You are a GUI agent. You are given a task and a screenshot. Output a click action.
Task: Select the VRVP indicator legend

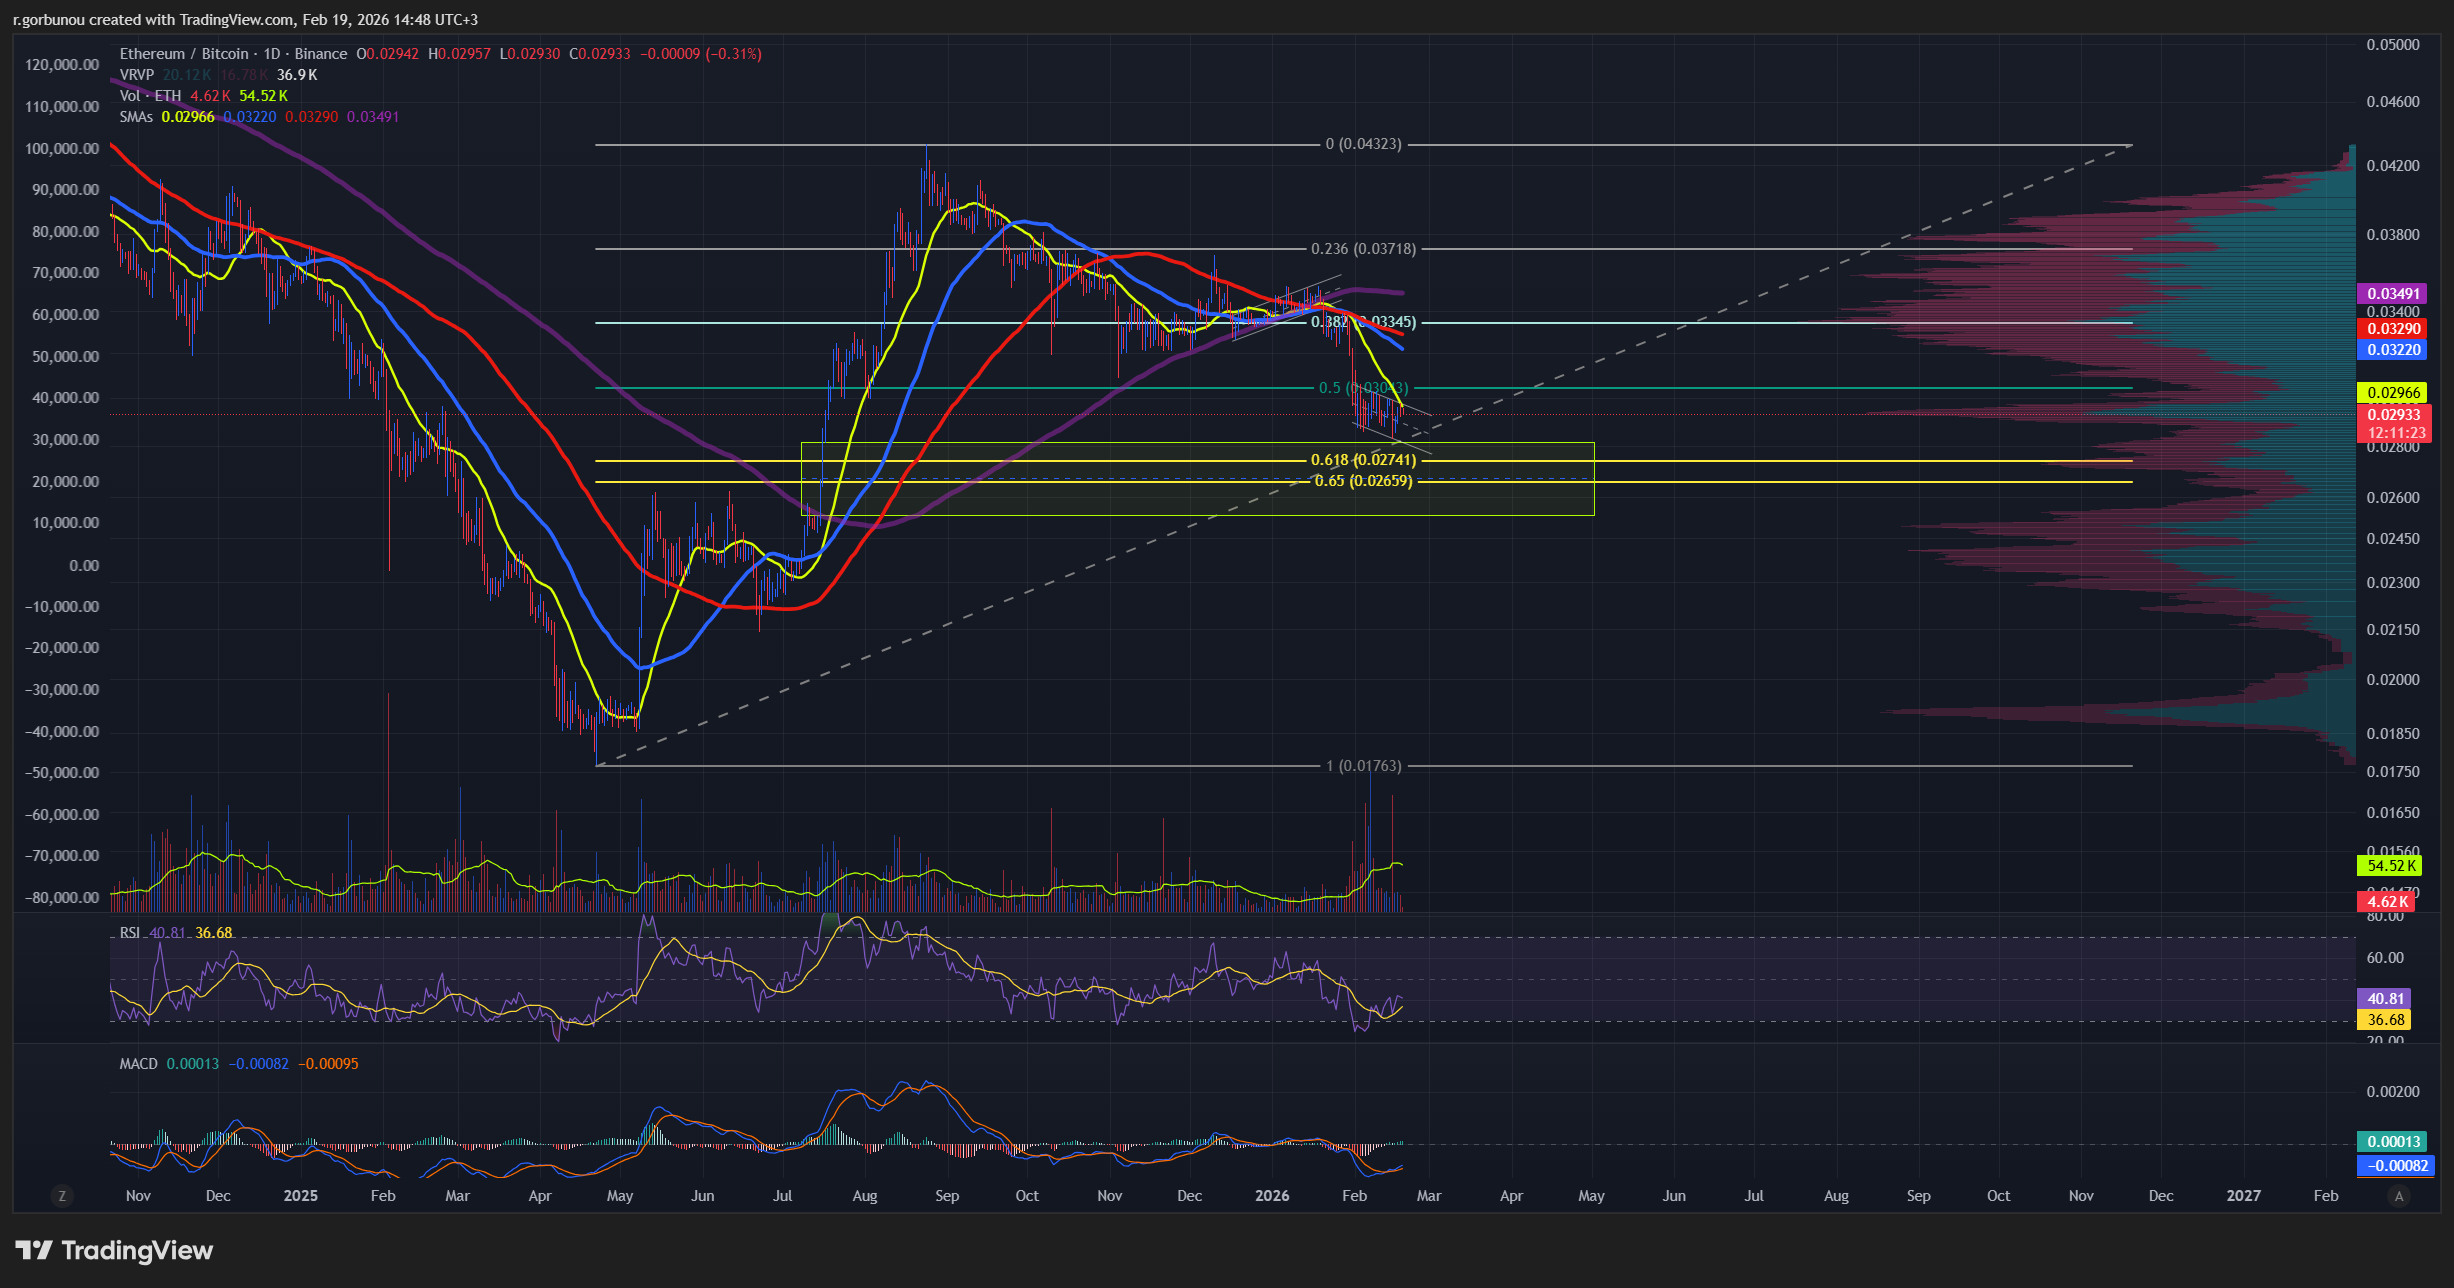click(137, 75)
